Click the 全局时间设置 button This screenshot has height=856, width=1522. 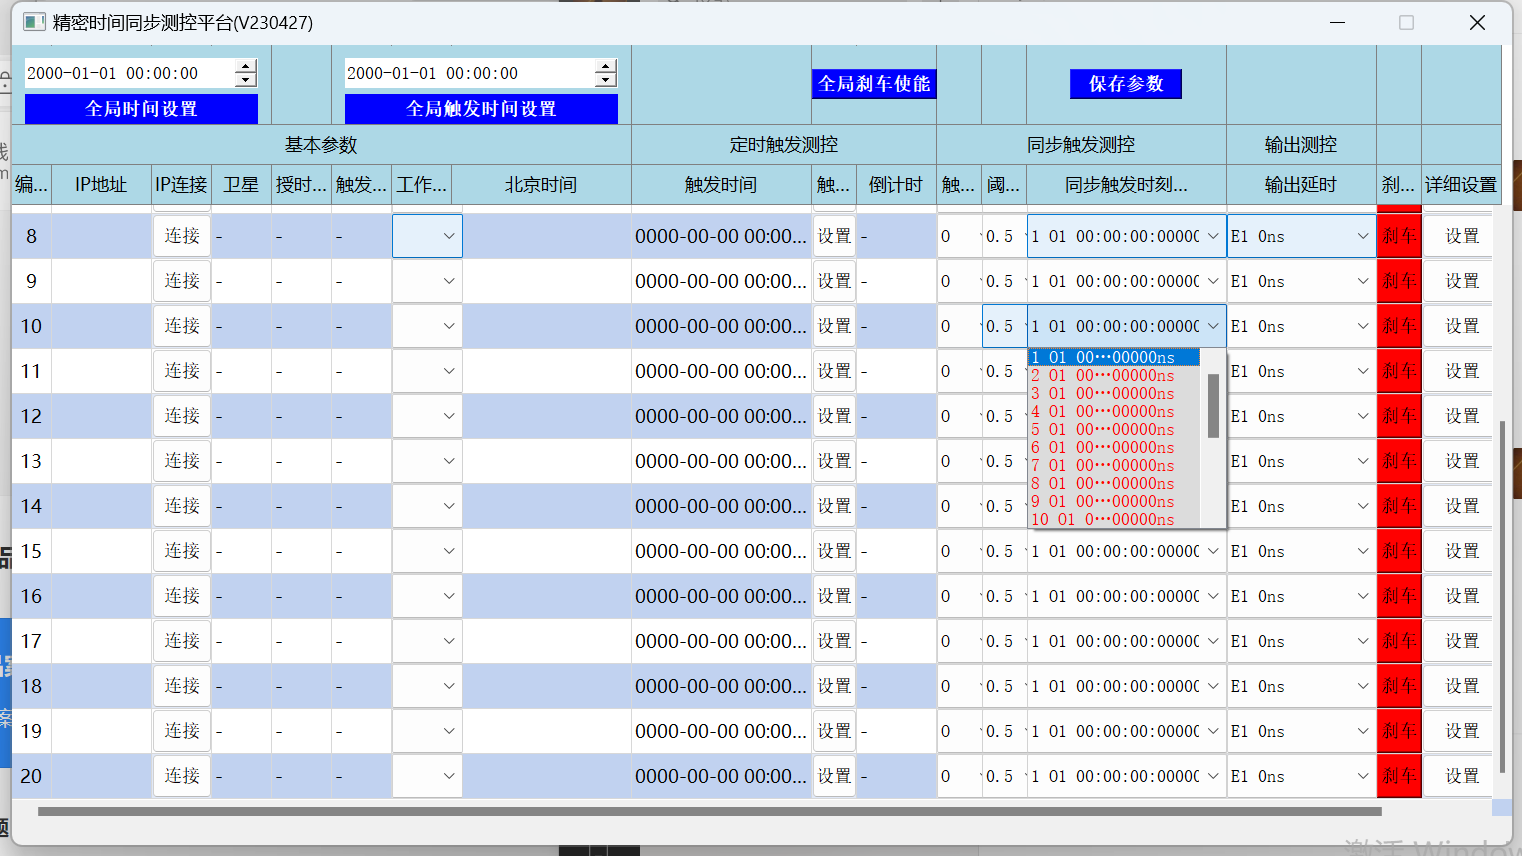[x=141, y=109]
